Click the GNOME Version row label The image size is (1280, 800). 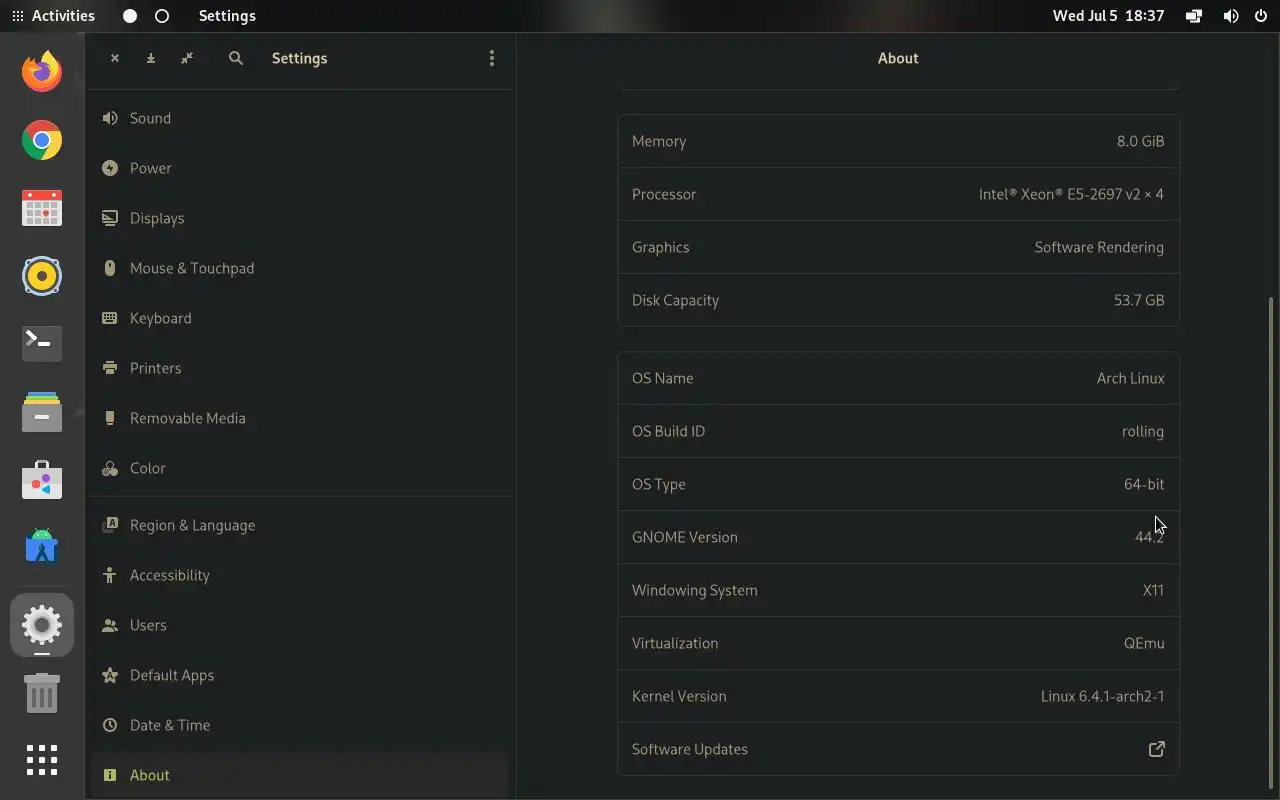click(685, 537)
